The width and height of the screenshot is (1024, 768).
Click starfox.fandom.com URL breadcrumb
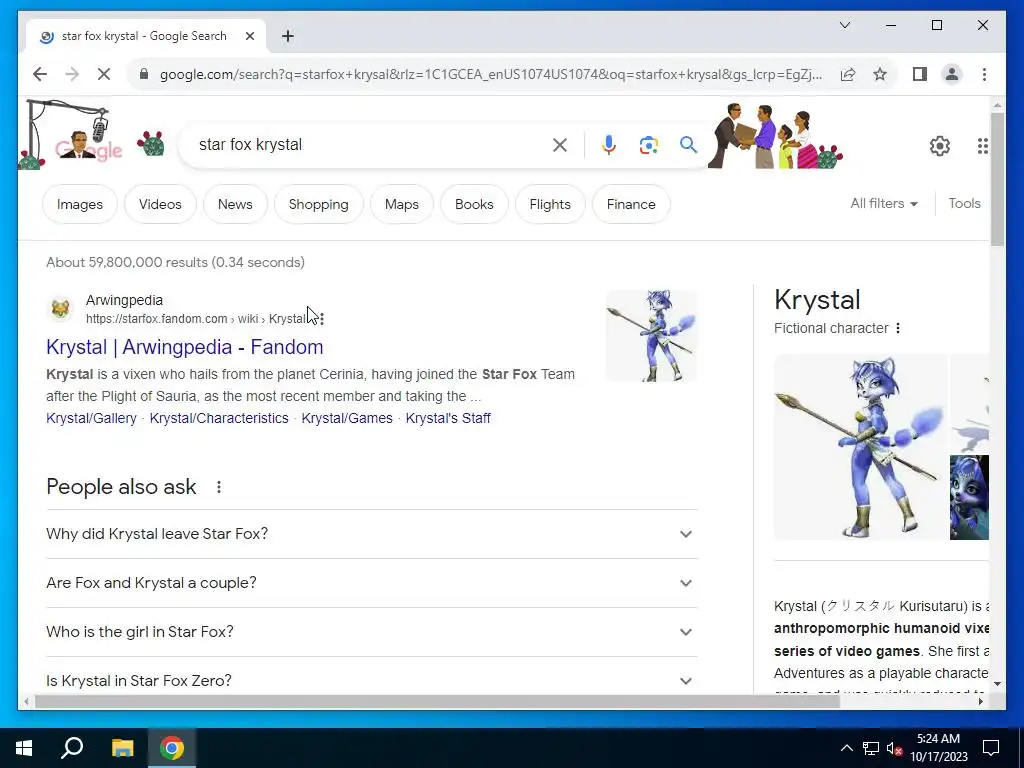(195, 319)
